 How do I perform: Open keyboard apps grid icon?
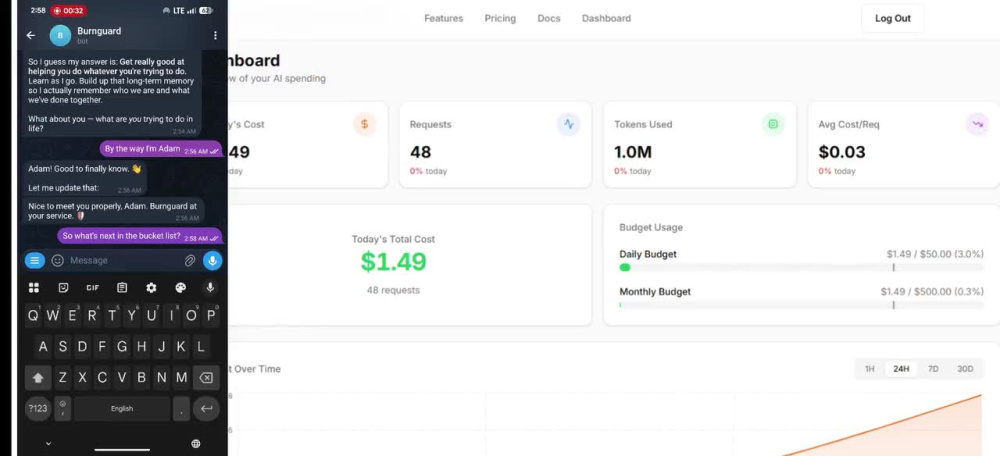34,288
